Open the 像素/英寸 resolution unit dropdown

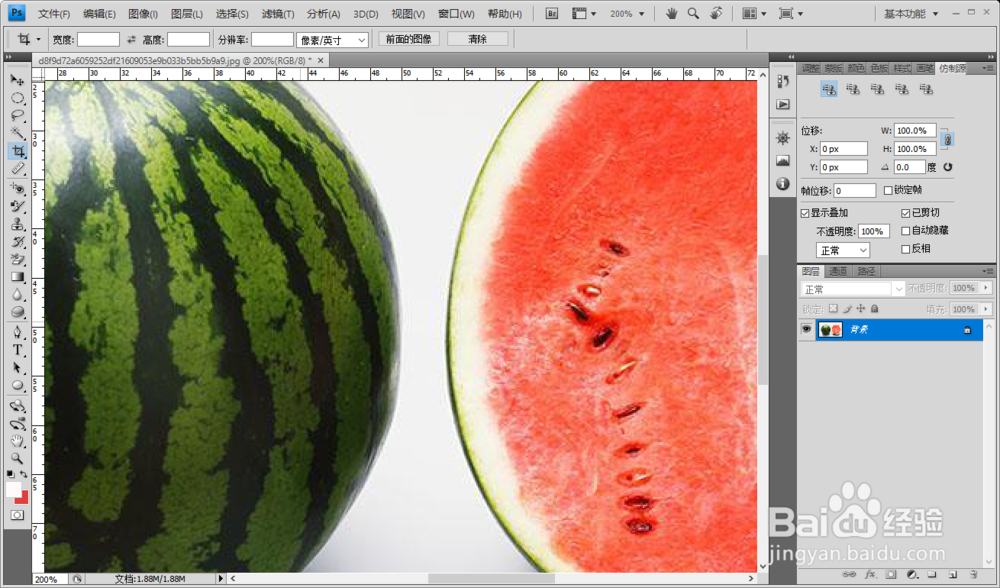coord(332,40)
